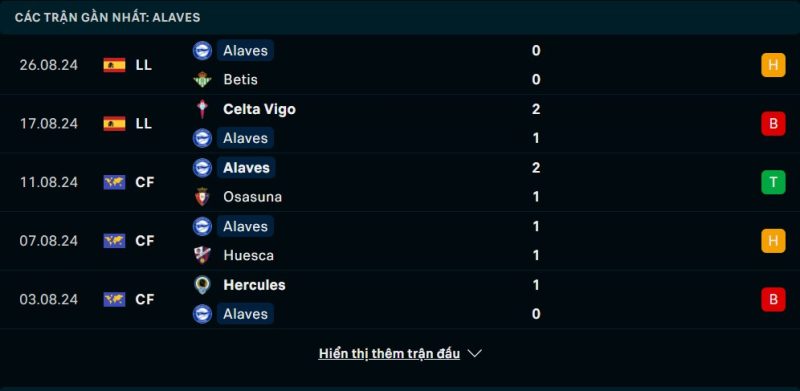The width and height of the screenshot is (800, 391).
Task: Click the Huesca club crest icon
Action: pyautogui.click(x=203, y=255)
